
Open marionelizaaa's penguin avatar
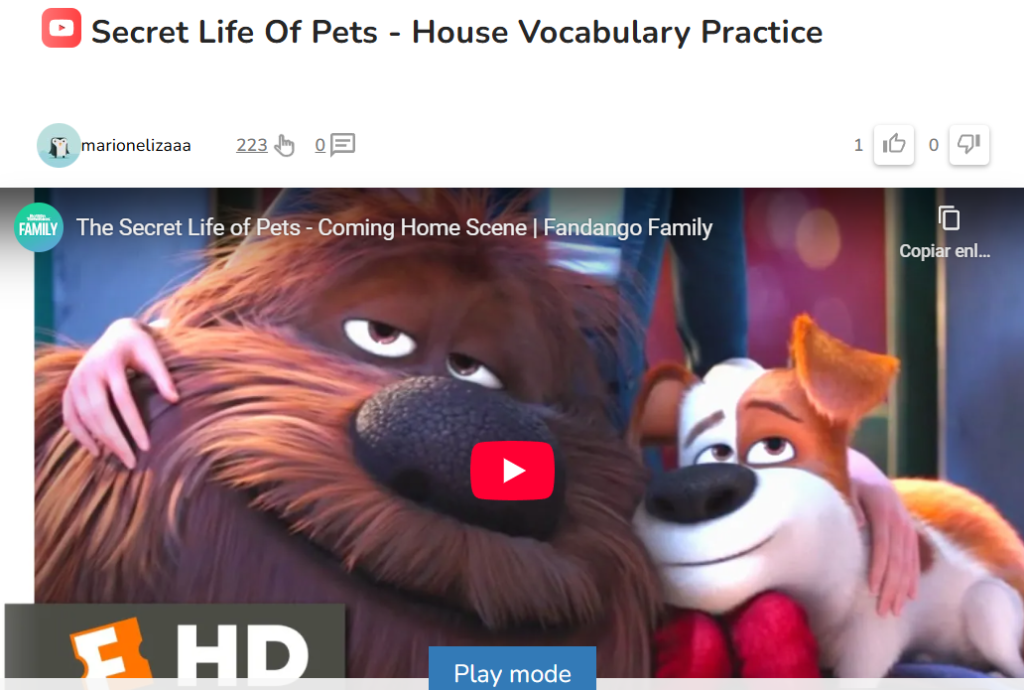[59, 146]
